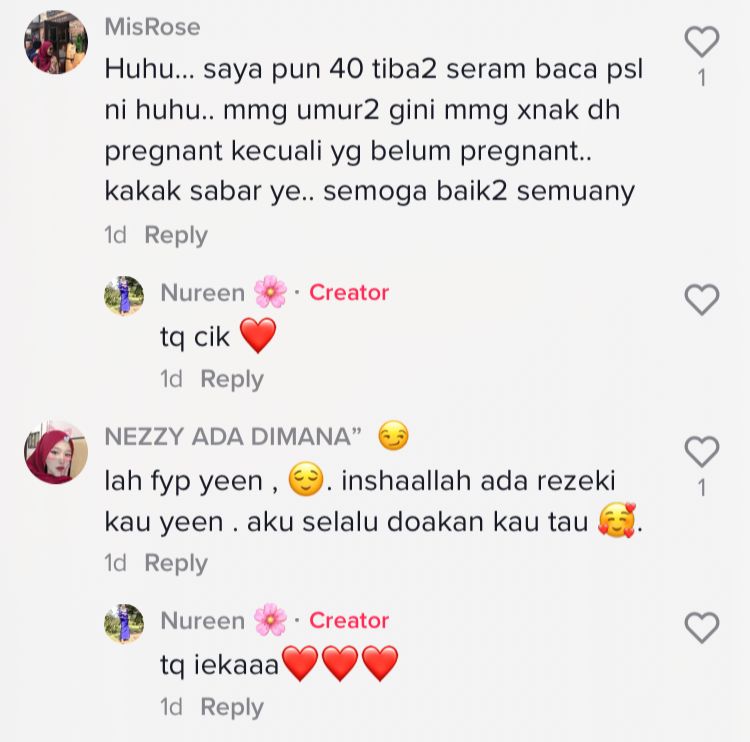The width and height of the screenshot is (750, 742).
Task: Select the Creator badge on first Nureen reply
Action: coord(349,292)
